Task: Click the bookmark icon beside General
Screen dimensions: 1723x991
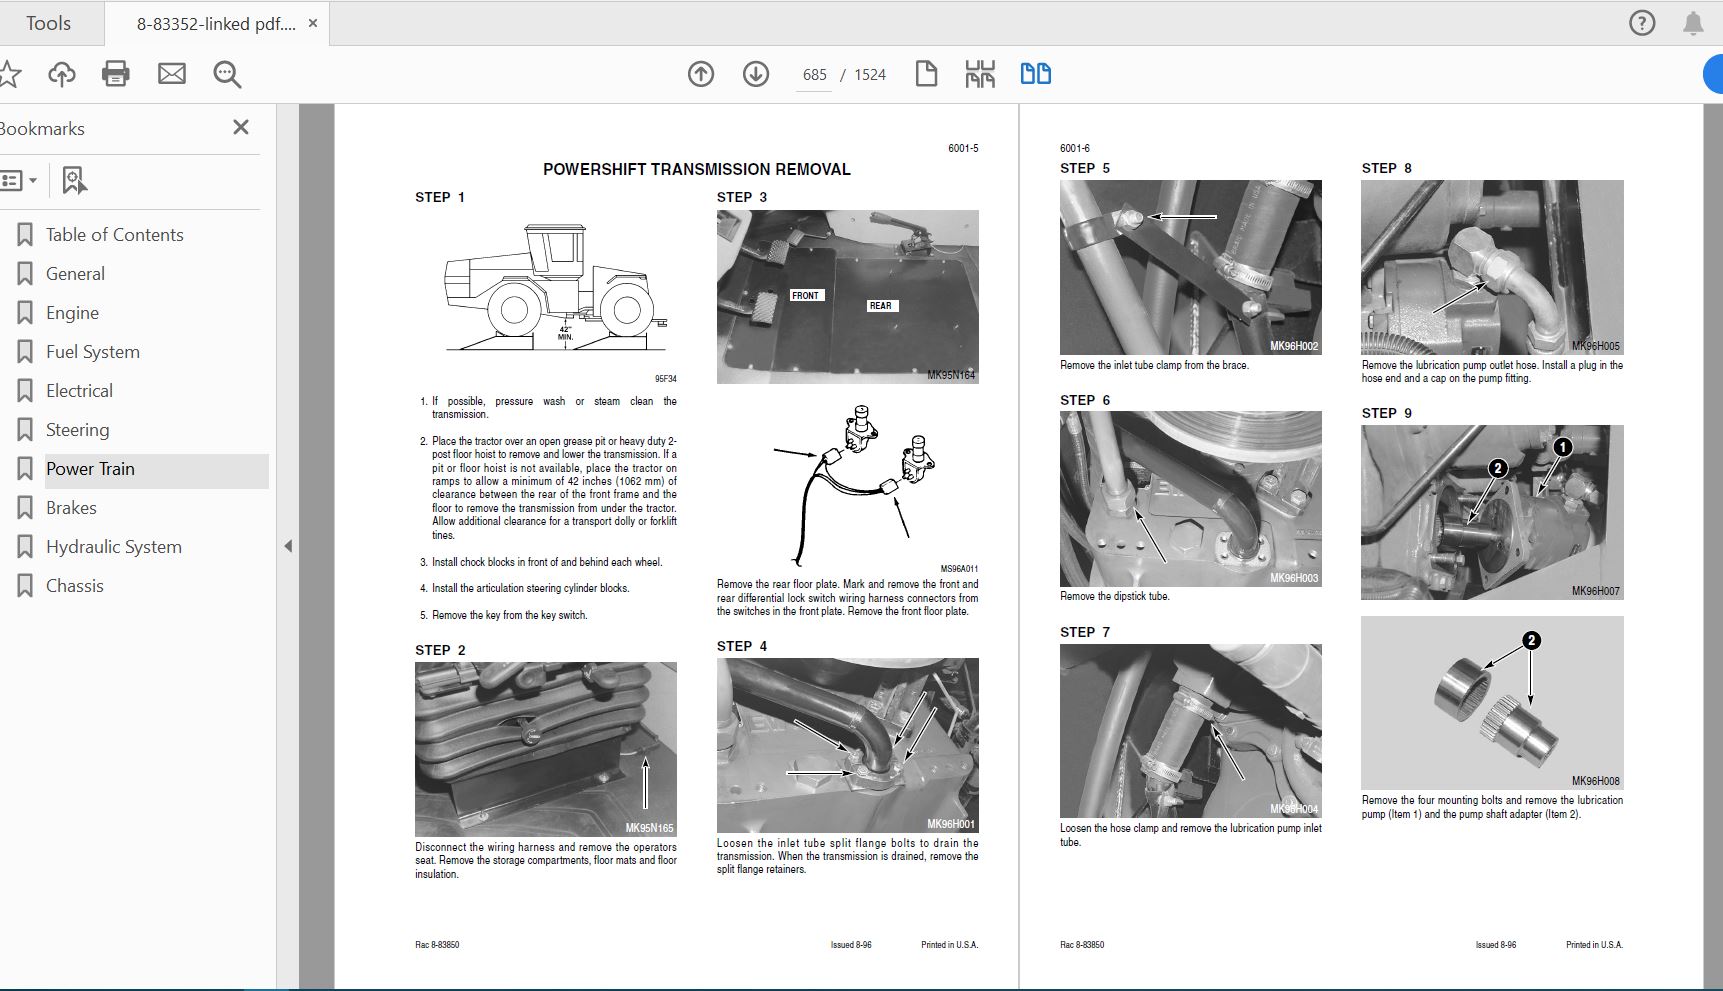Action: pos(25,274)
